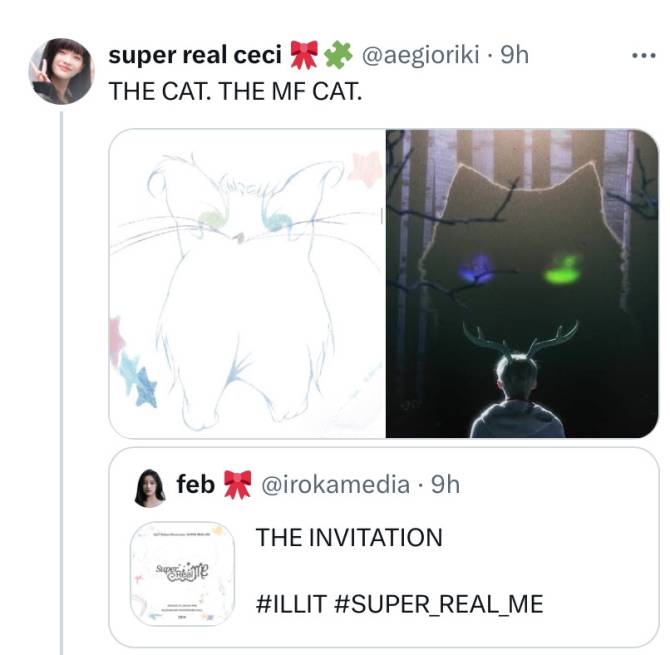Open the tweet's 9h timestamp next to @aegioriki

click(x=514, y=55)
